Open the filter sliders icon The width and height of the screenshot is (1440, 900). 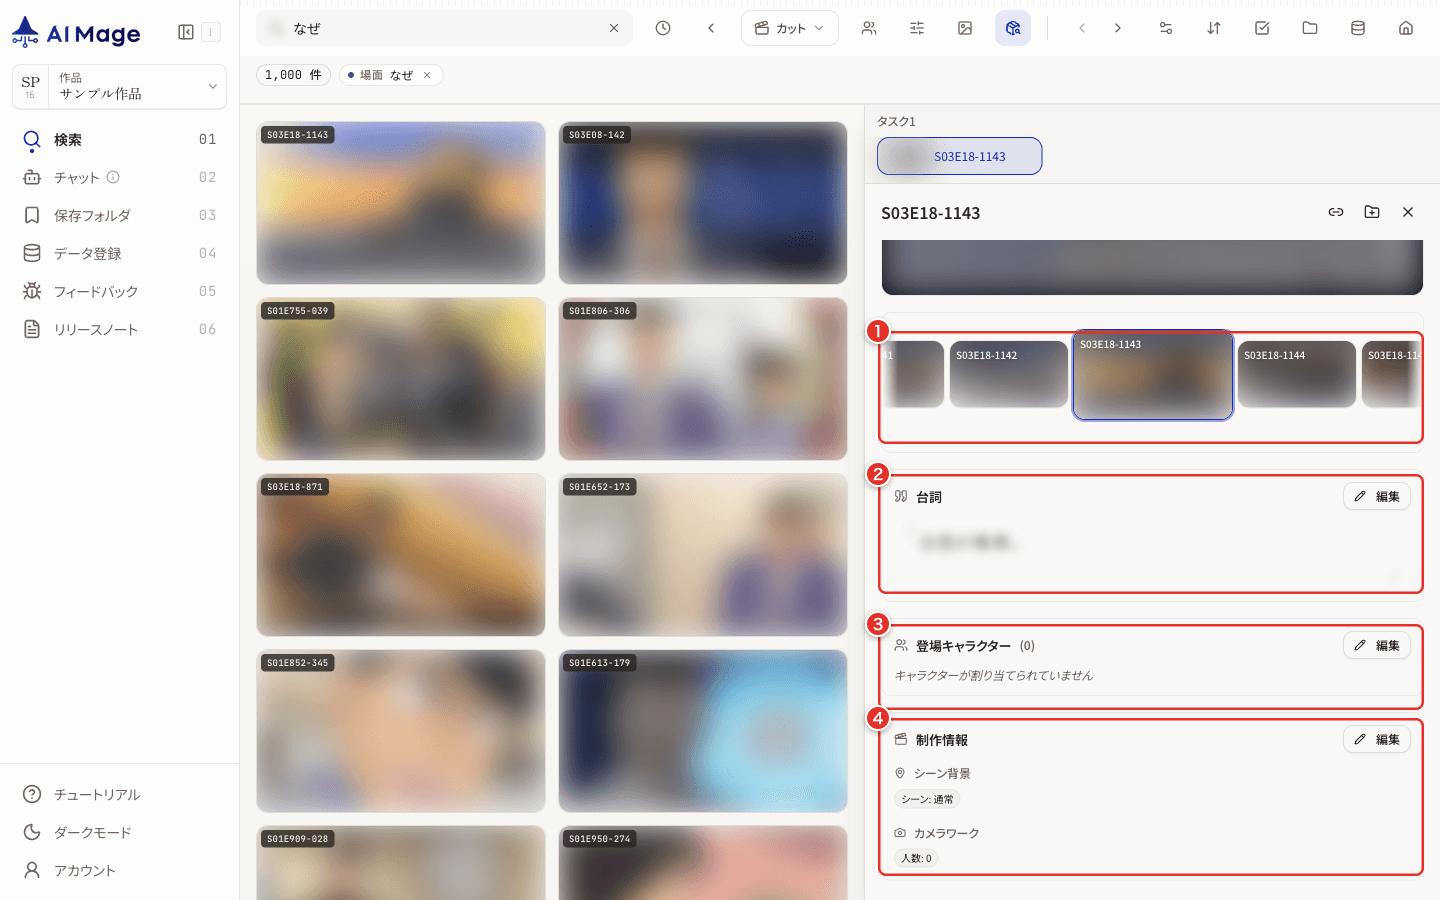pyautogui.click(x=917, y=28)
